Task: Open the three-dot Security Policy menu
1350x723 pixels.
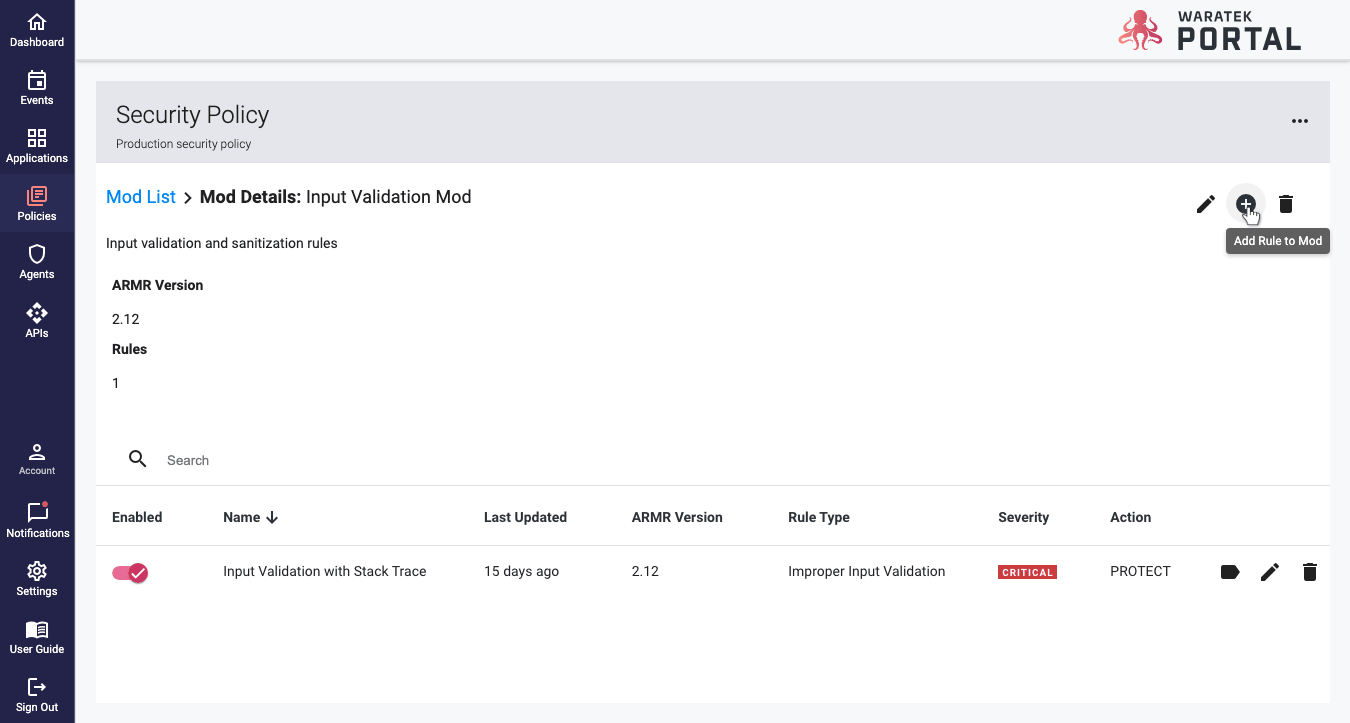Action: tap(1299, 121)
